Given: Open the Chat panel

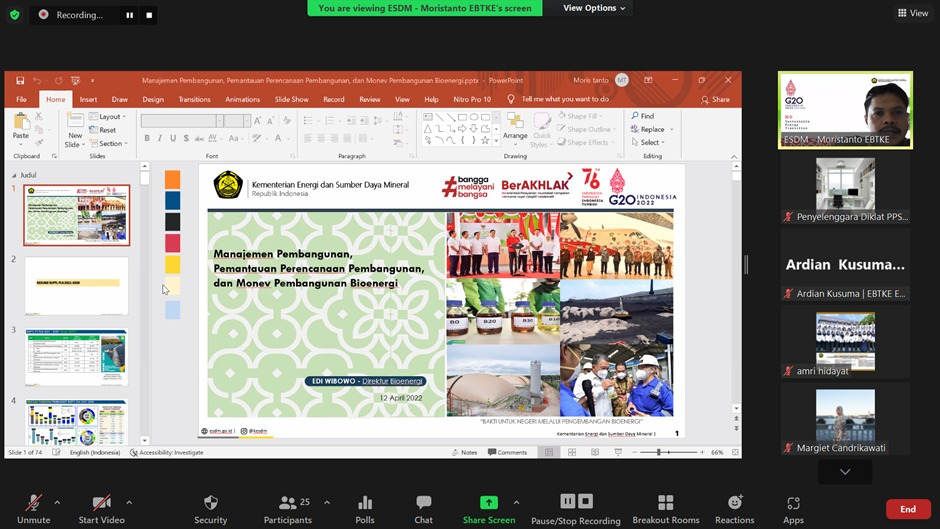Looking at the screenshot, I should click(423, 509).
